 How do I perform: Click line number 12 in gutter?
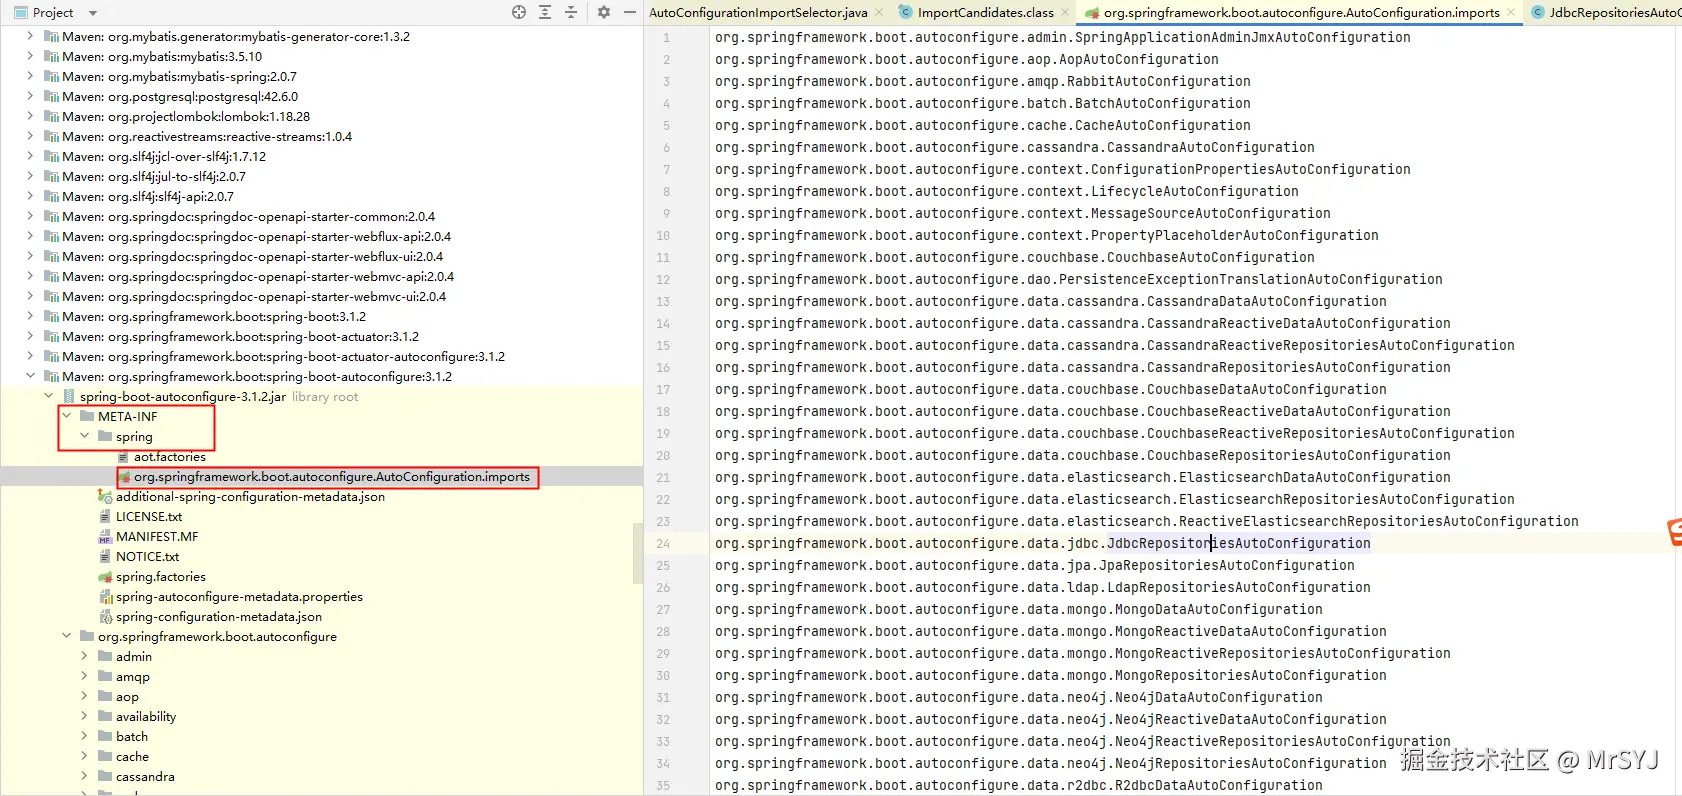(663, 279)
